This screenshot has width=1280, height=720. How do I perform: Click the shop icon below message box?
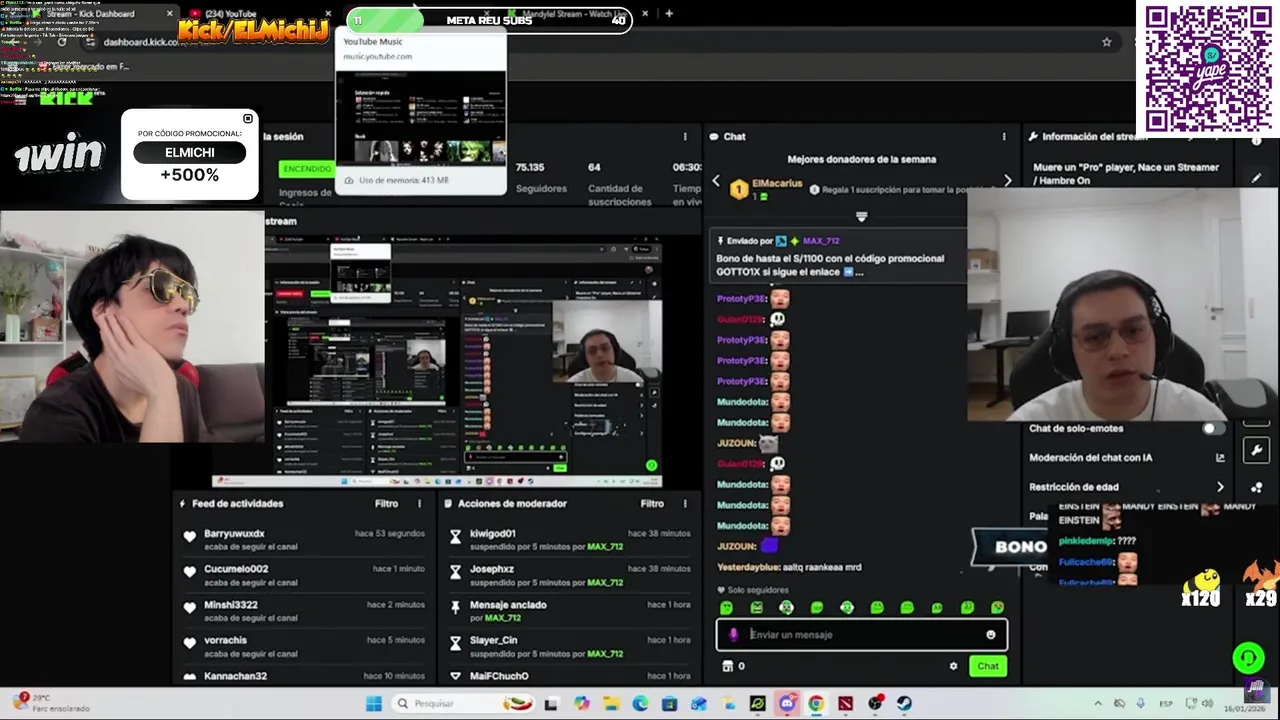[x=727, y=666]
